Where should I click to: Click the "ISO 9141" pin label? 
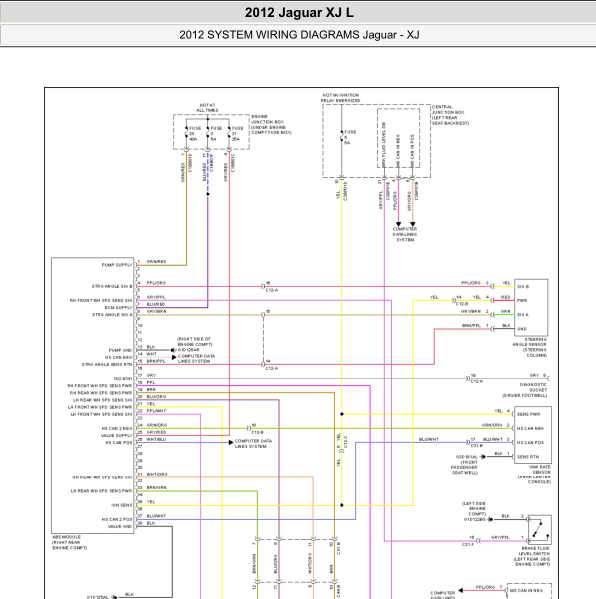123,379
